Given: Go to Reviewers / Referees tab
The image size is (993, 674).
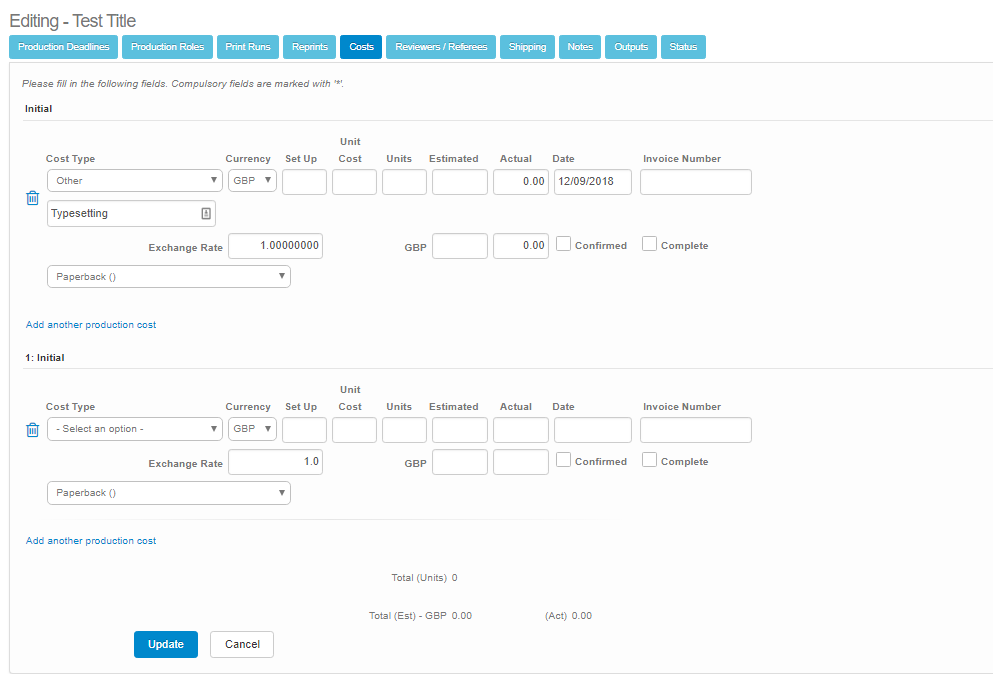Looking at the screenshot, I should coord(441,47).
